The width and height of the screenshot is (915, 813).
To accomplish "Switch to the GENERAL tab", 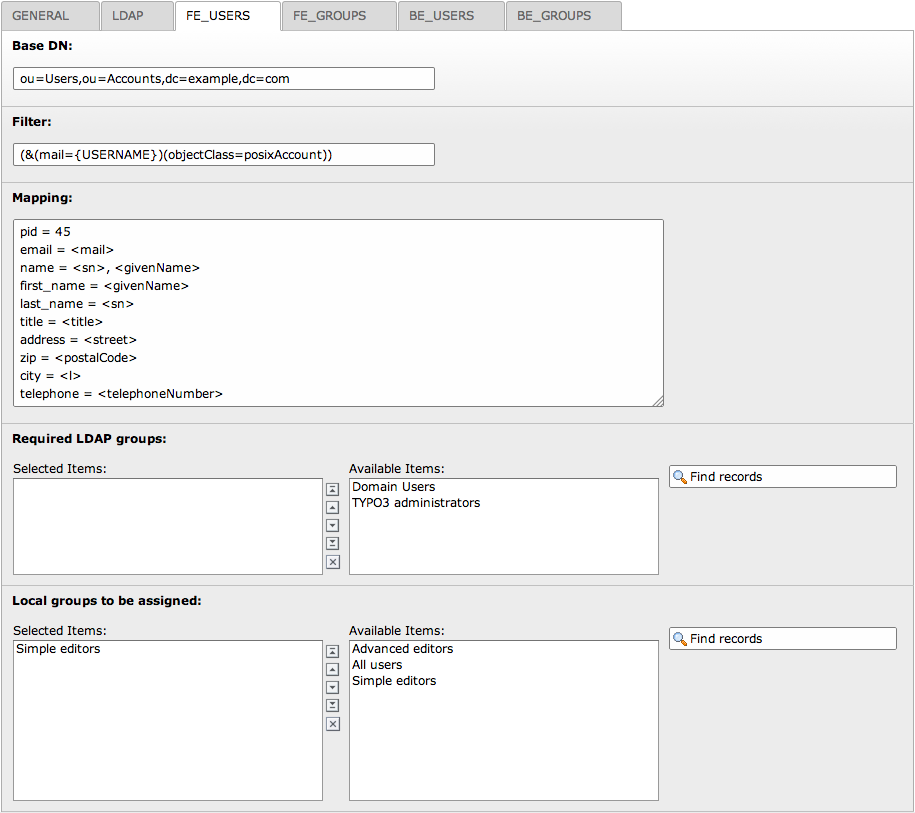I will coord(41,16).
